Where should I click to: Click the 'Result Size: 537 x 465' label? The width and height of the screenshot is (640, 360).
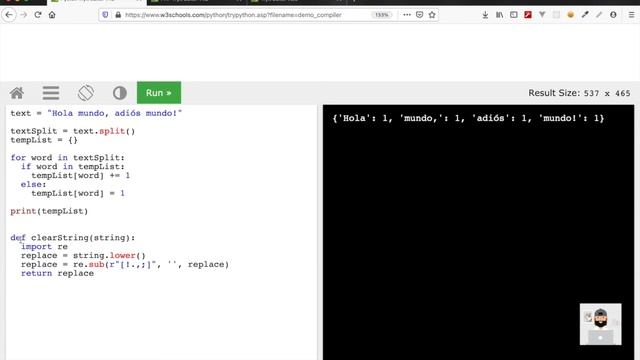tap(579, 93)
